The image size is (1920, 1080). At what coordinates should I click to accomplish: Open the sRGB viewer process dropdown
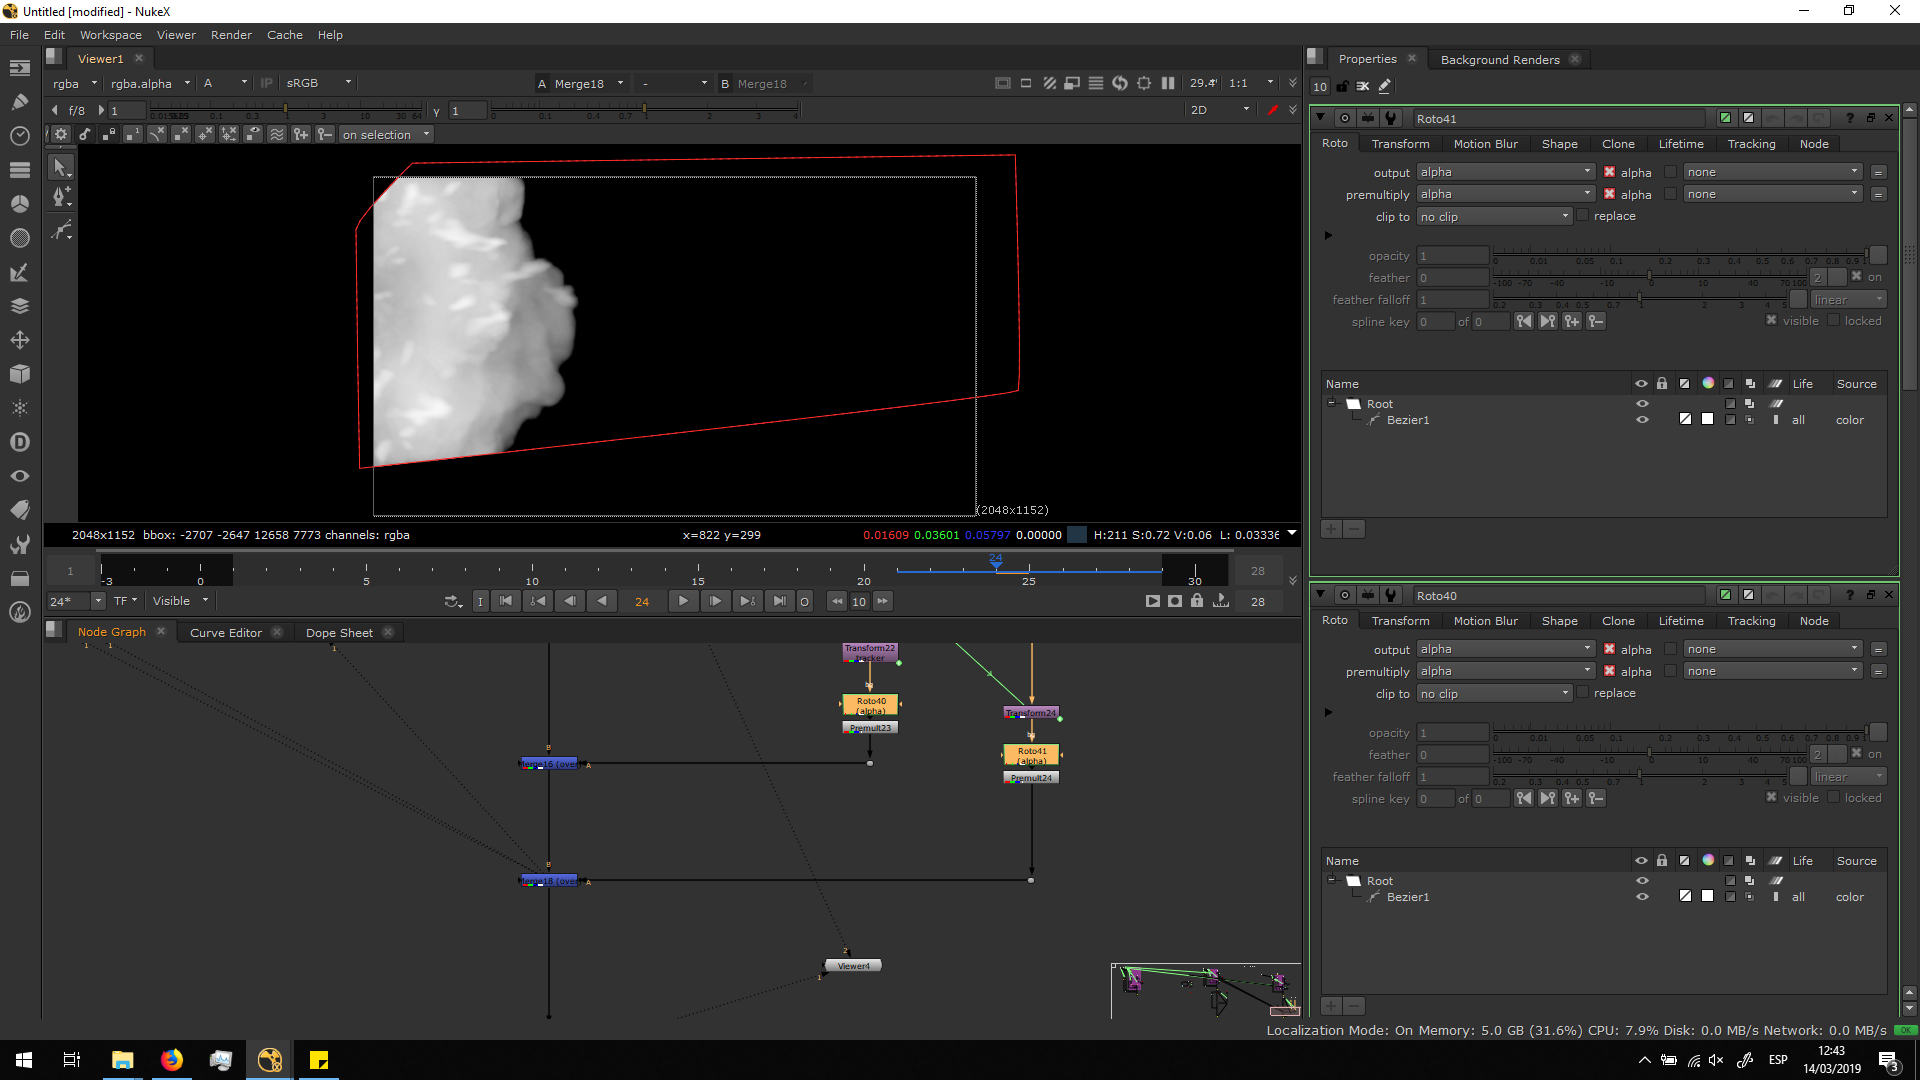(x=318, y=83)
